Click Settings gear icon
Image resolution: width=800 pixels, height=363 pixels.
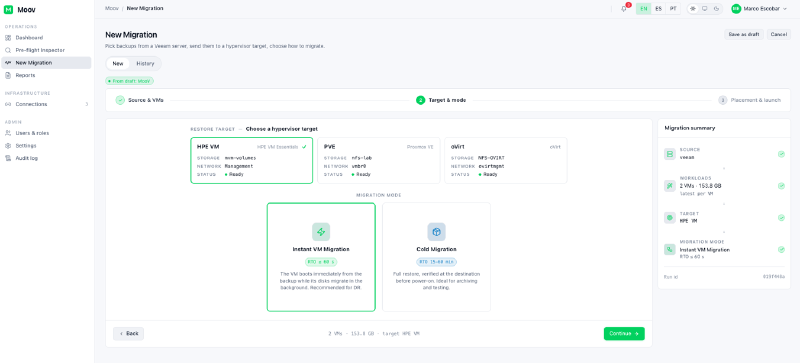(x=8, y=146)
